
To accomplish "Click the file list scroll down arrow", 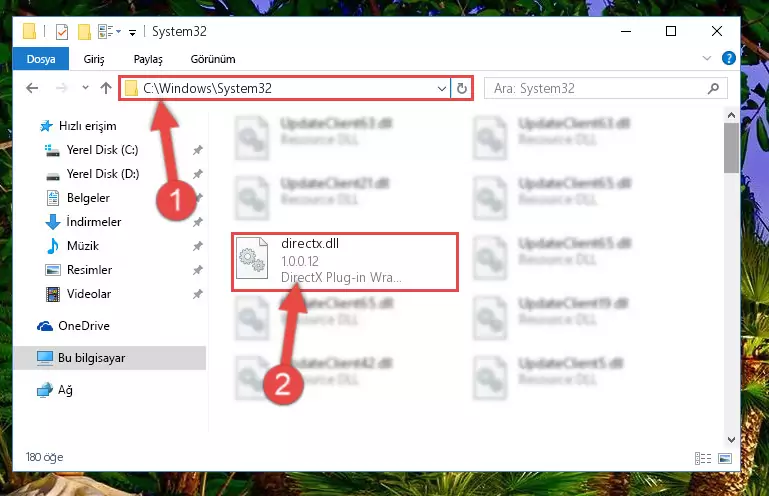I will click(731, 439).
